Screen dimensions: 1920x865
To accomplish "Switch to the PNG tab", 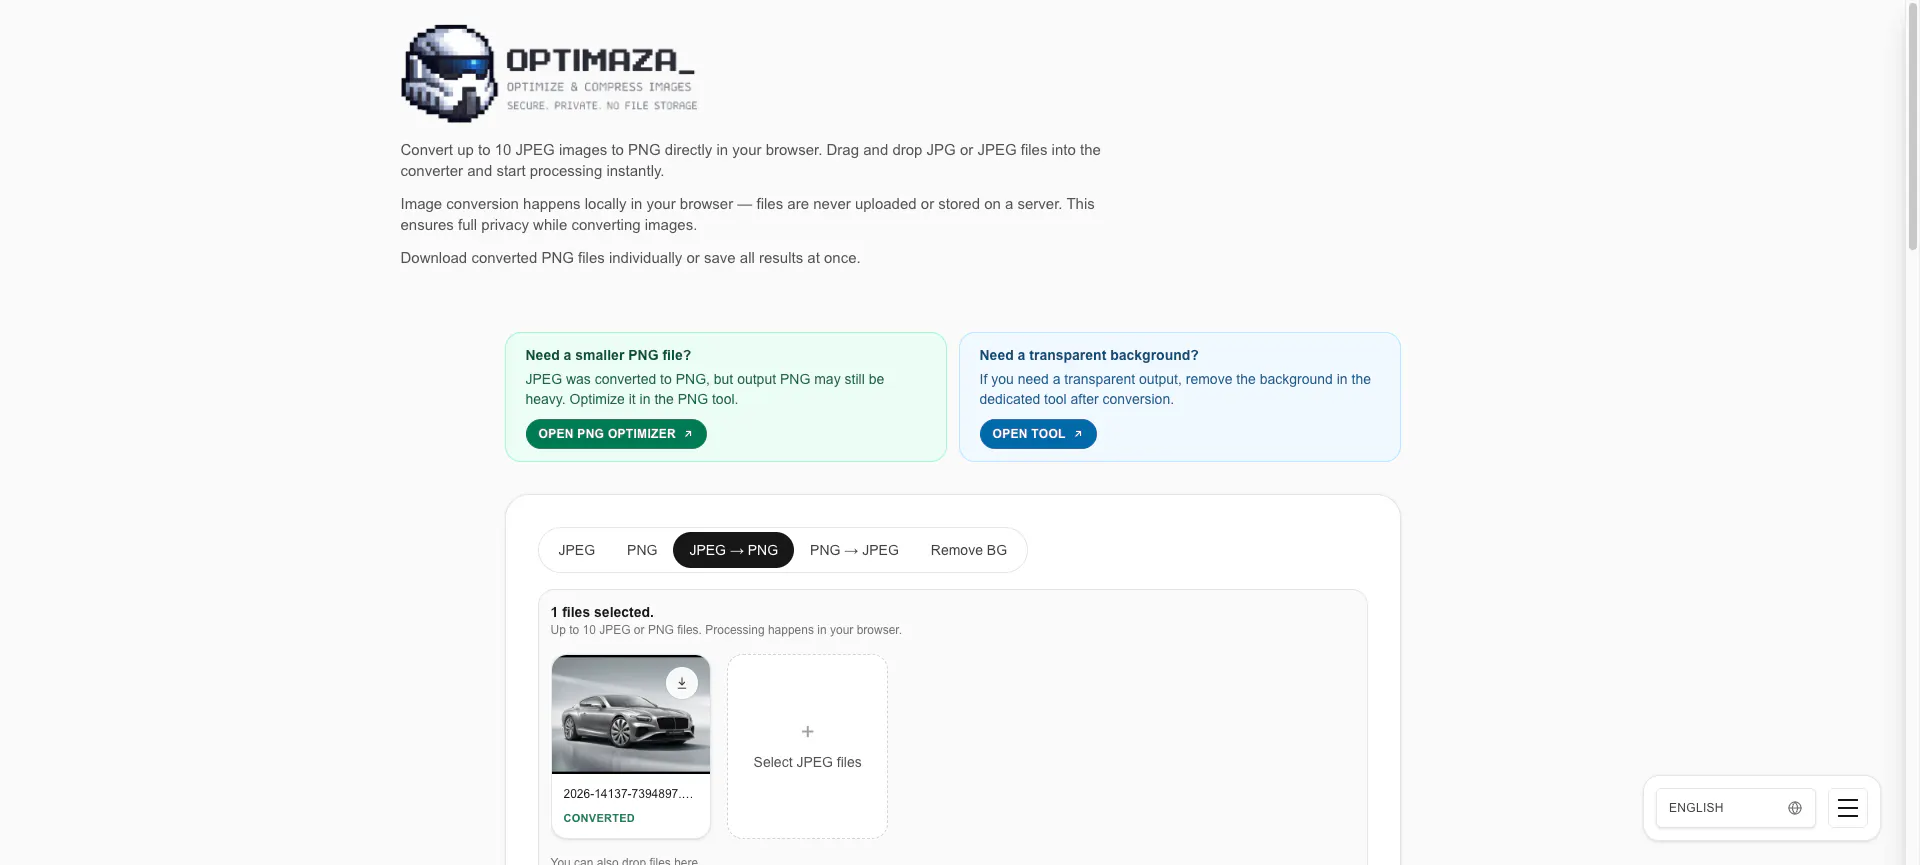I will (642, 550).
